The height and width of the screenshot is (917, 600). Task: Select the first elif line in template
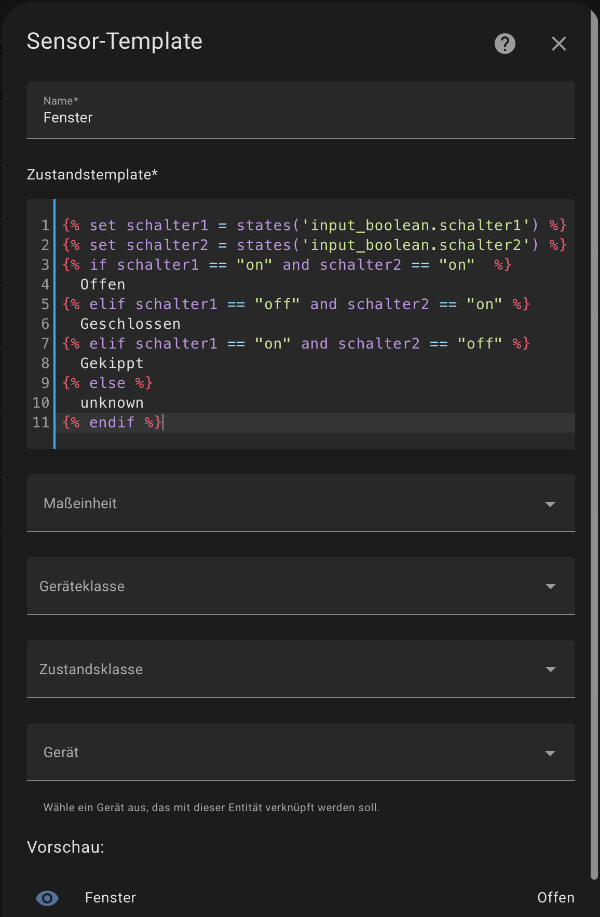click(x=295, y=304)
